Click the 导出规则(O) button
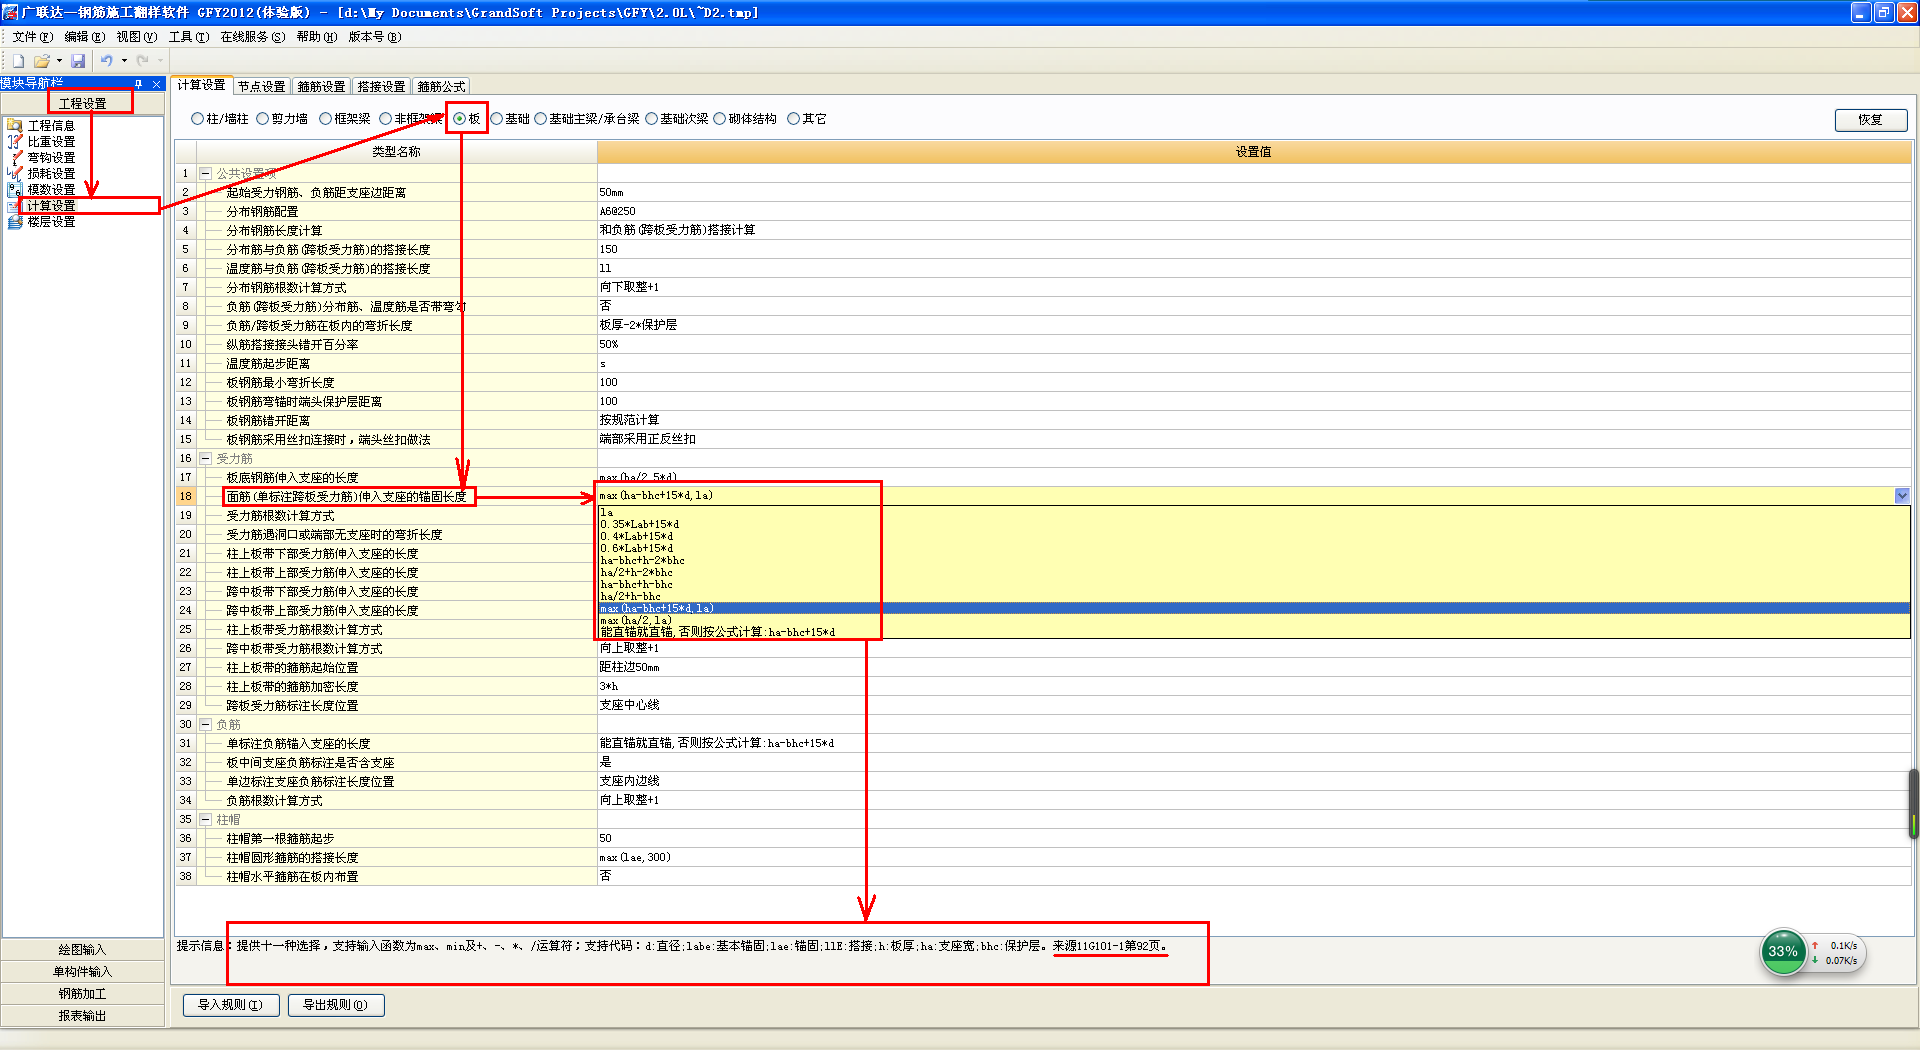 point(336,1005)
